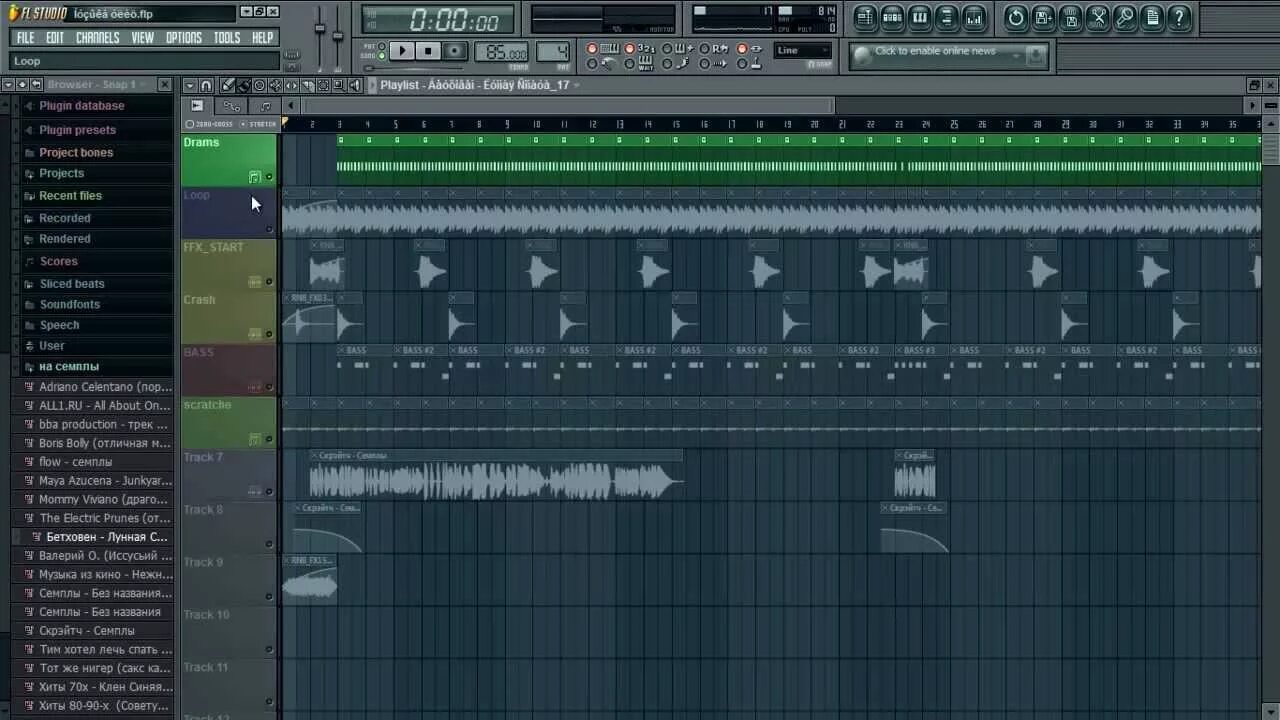Click the Undo history circular arrow icon

tap(1016, 17)
